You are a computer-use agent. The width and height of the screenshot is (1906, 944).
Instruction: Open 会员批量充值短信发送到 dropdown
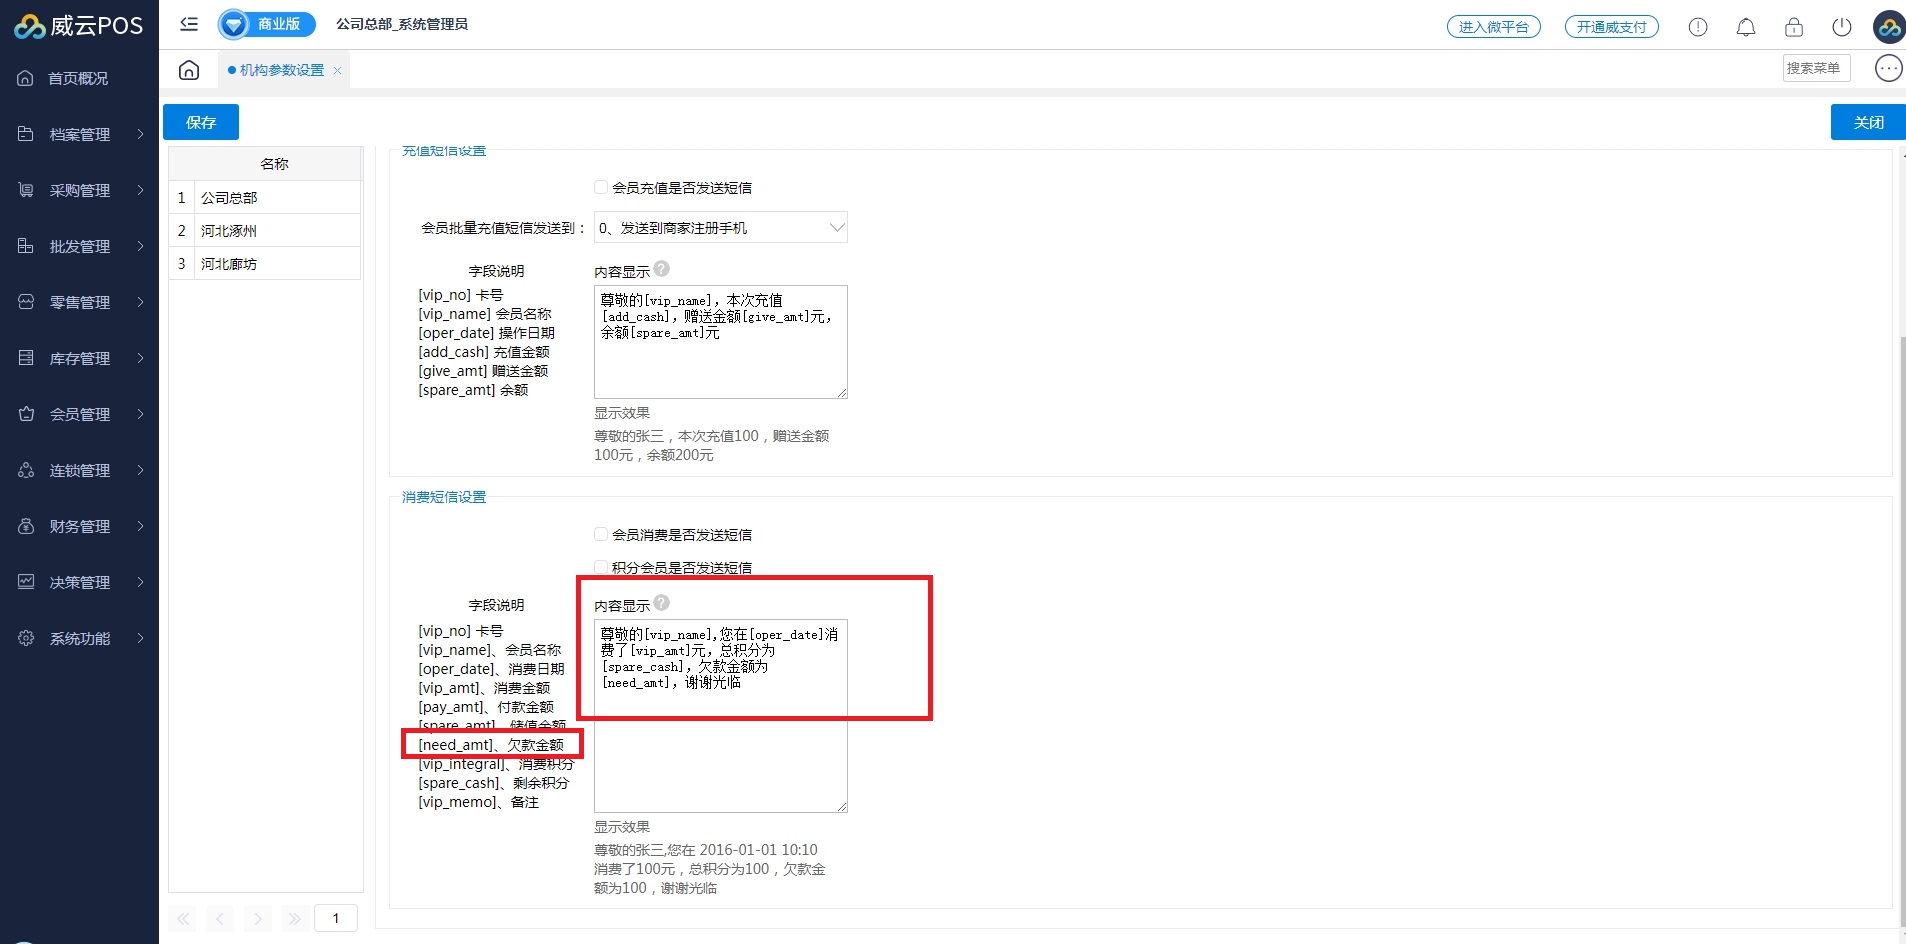click(x=720, y=228)
